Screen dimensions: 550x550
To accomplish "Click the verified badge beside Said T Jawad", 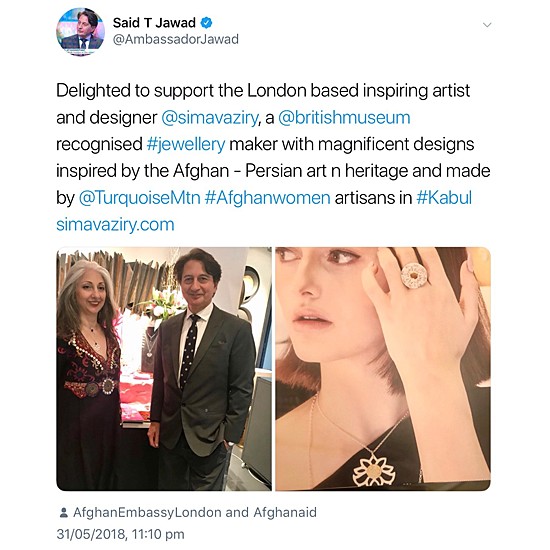I will 206,23.
